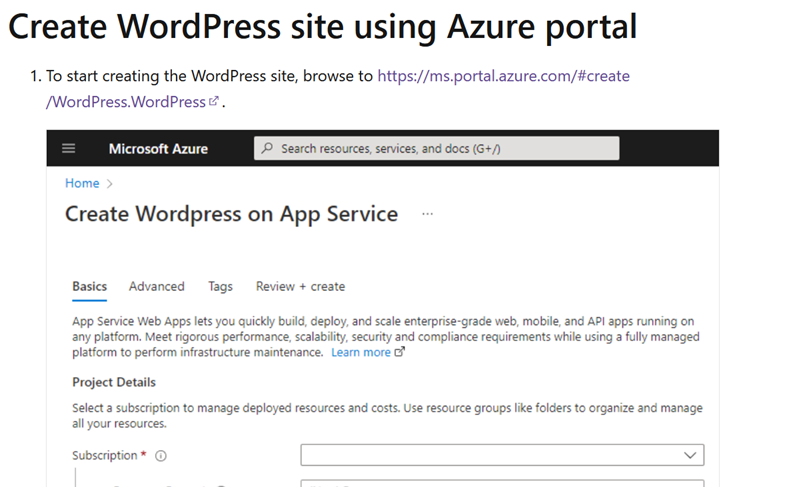The width and height of the screenshot is (785, 487).
Task: Focus the Search resources, services, and docs field
Action: click(437, 148)
